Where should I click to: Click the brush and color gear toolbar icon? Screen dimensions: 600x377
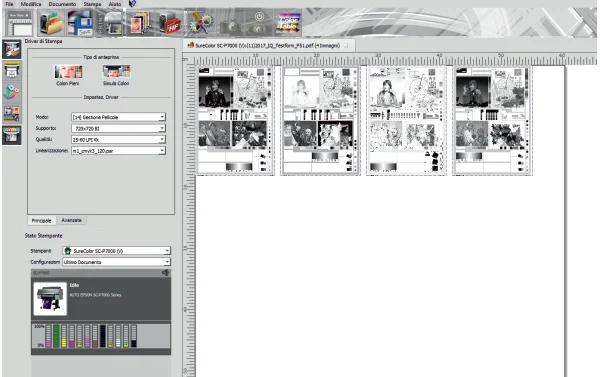click(x=201, y=23)
